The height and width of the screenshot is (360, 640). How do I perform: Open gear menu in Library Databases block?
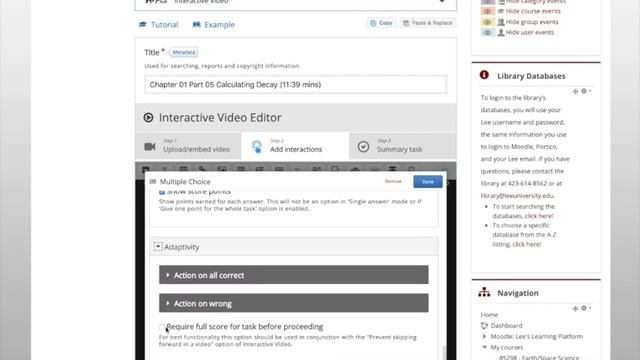(586, 91)
